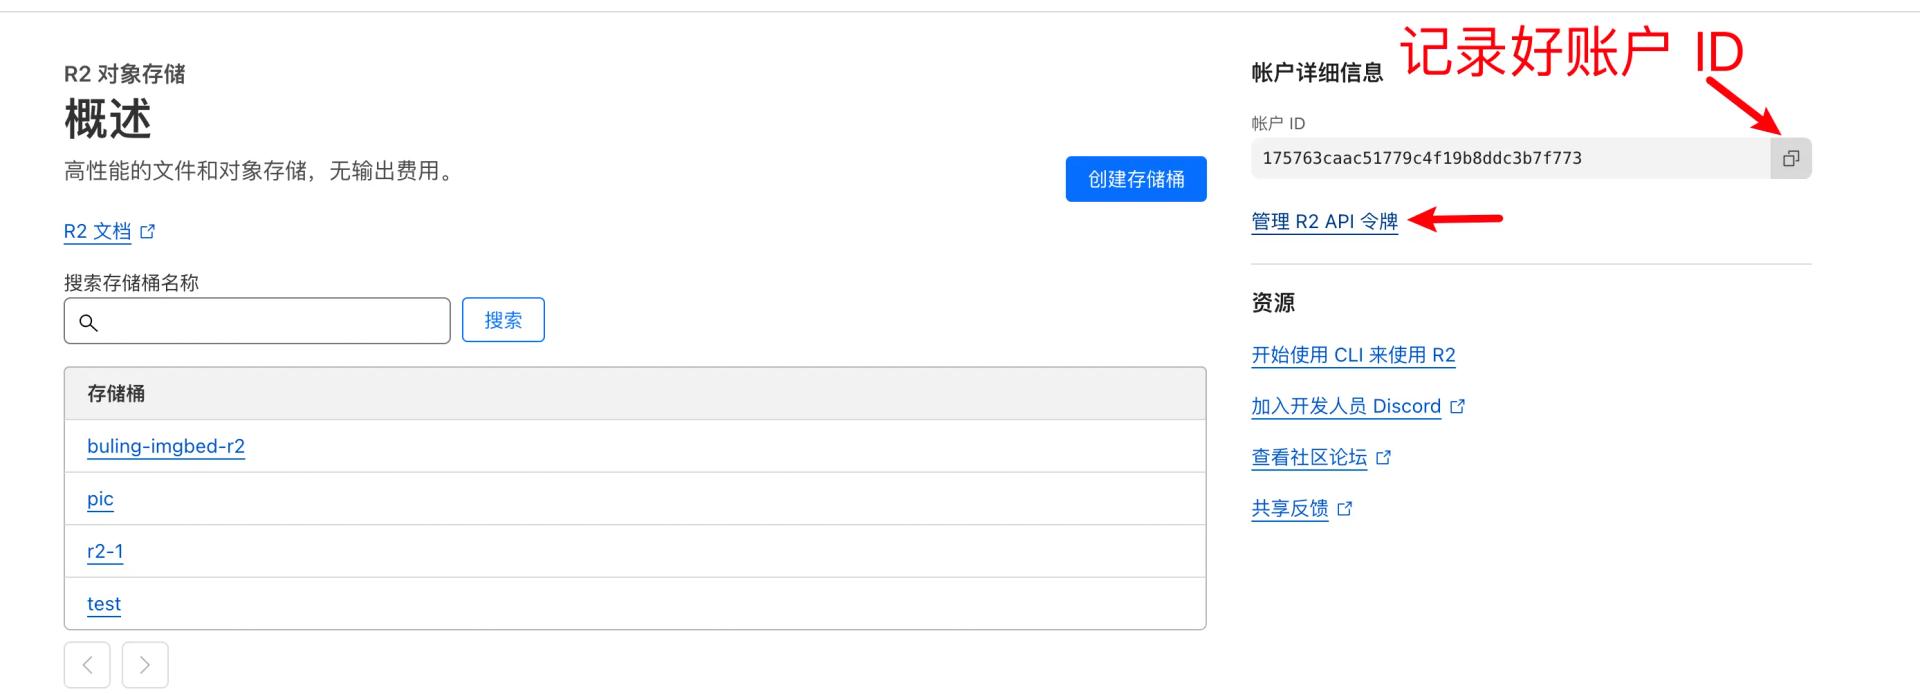Screen dimensions: 1920x694
Task: Click the external-link icon beside 查看社区论坛
Action: point(1383,457)
